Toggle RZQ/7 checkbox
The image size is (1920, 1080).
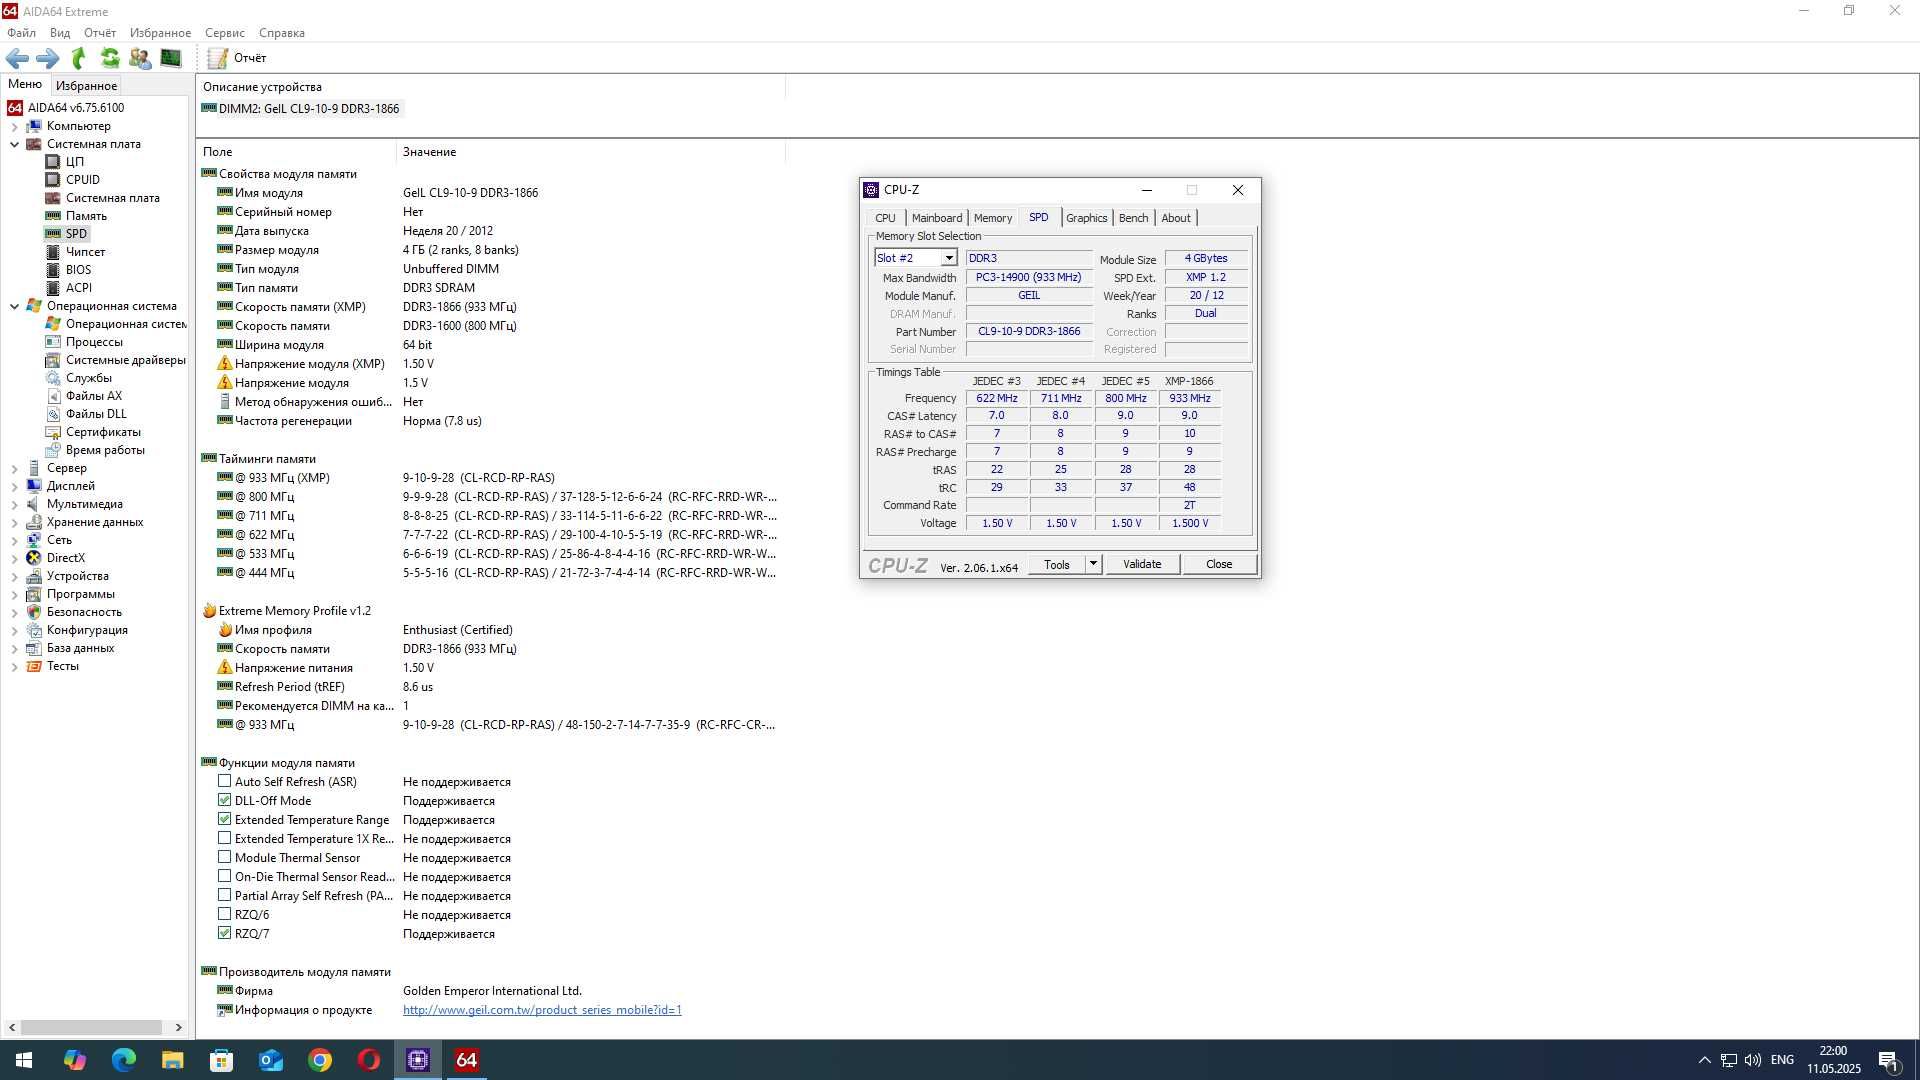click(224, 933)
